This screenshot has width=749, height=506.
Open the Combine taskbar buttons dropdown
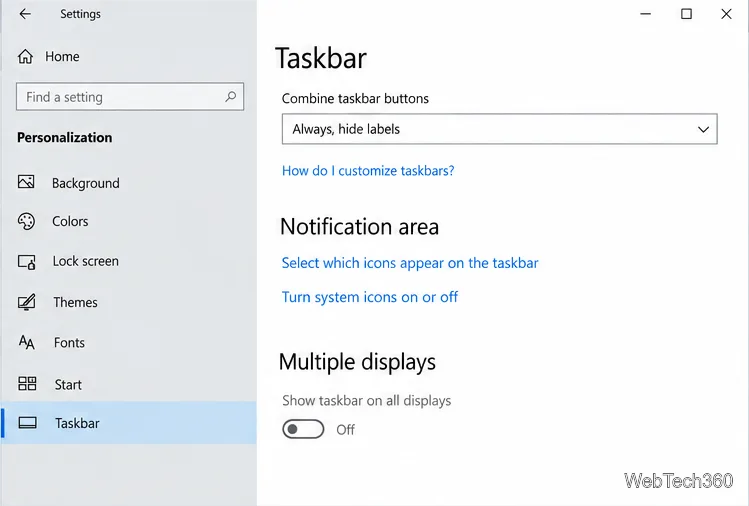click(x=500, y=129)
